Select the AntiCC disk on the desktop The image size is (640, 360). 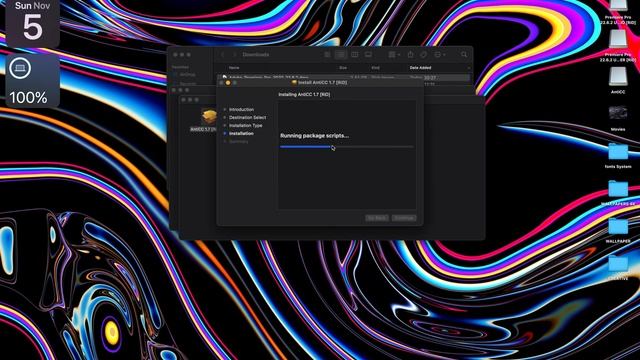[618, 77]
